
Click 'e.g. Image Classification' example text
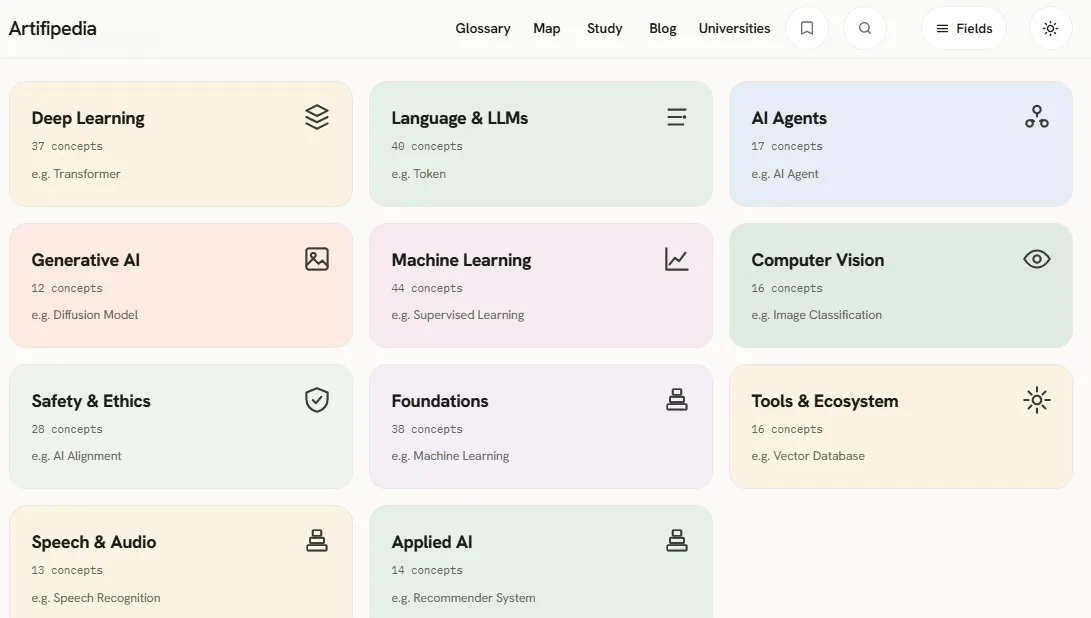pyautogui.click(x=817, y=315)
